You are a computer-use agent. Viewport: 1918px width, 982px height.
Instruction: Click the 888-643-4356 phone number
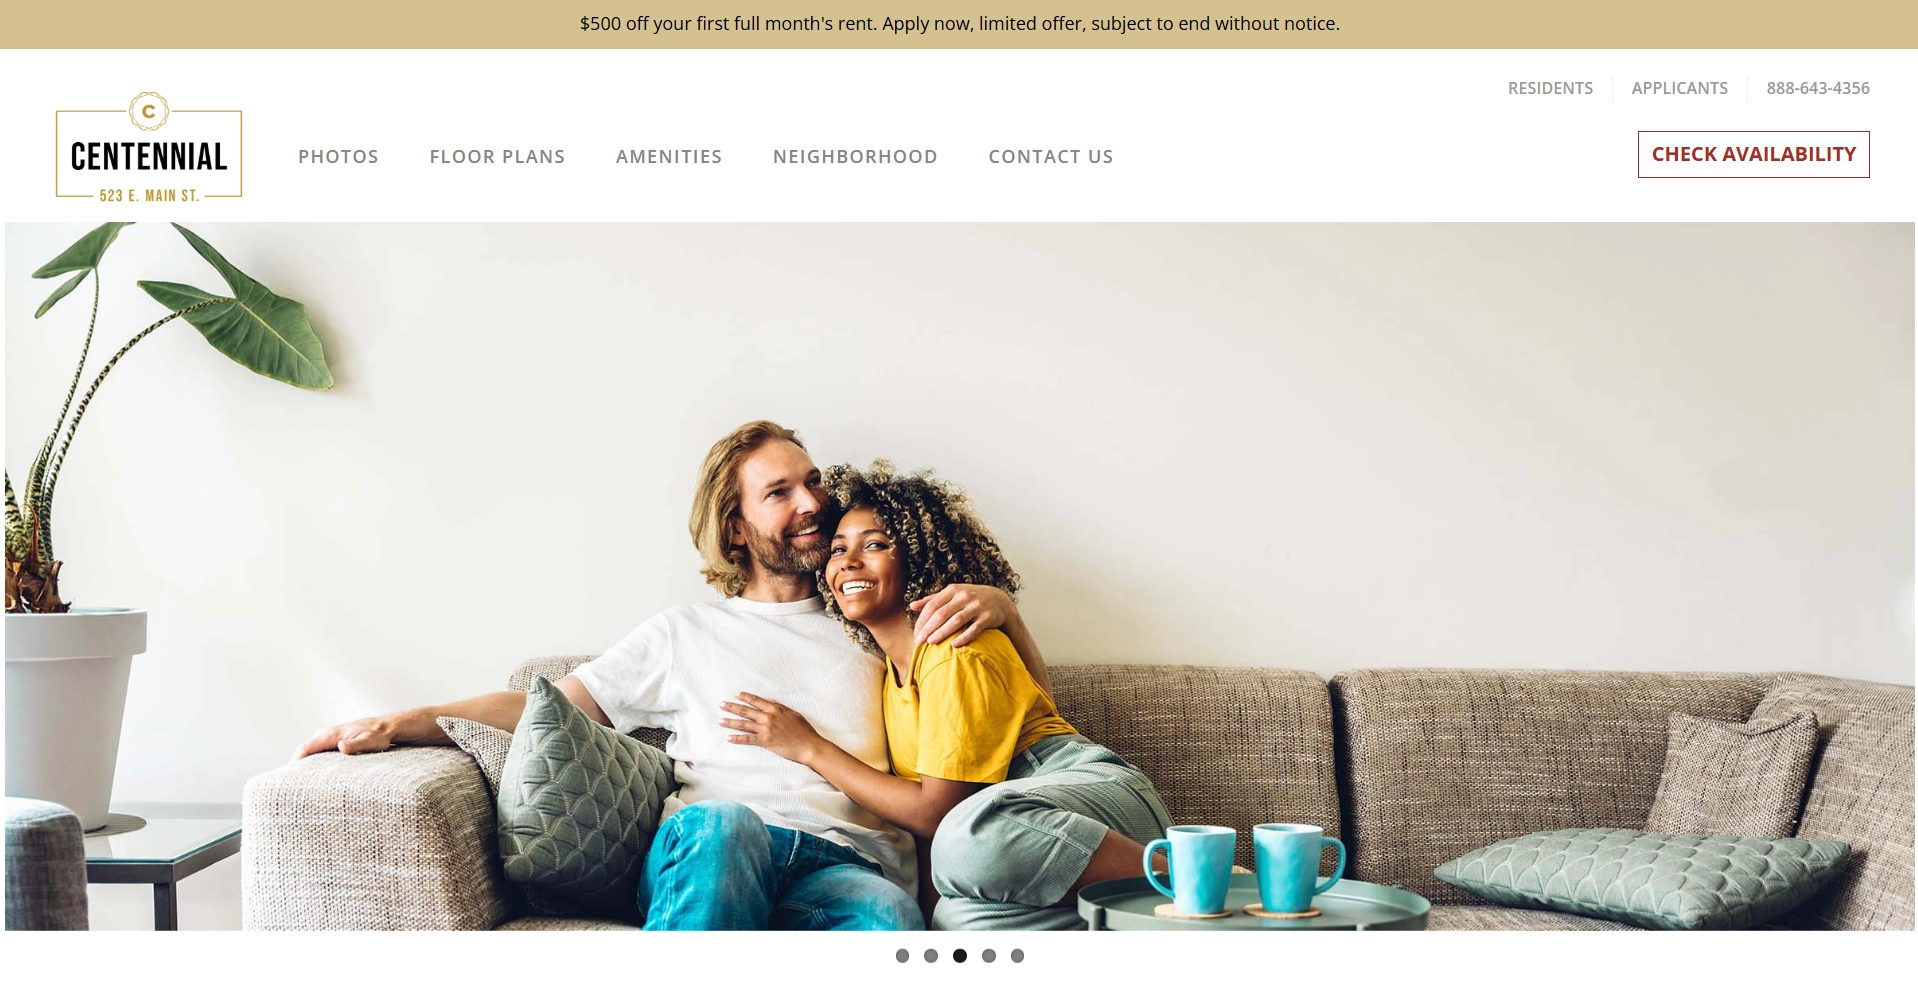point(1818,88)
